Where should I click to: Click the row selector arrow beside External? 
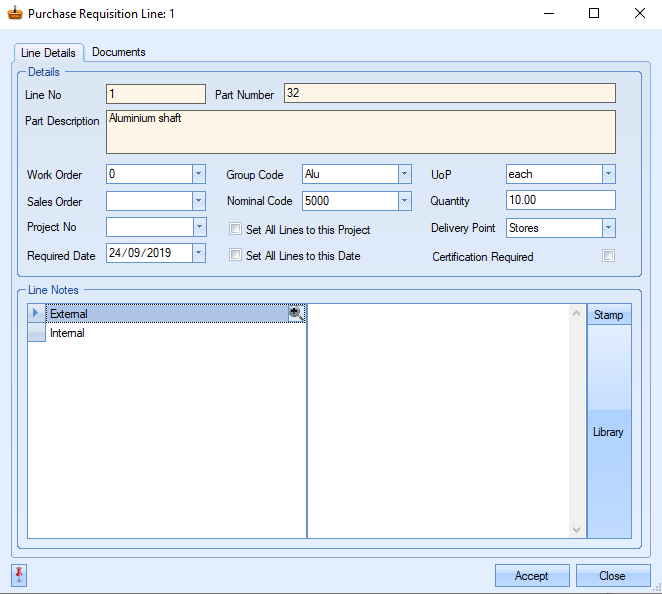(36, 314)
